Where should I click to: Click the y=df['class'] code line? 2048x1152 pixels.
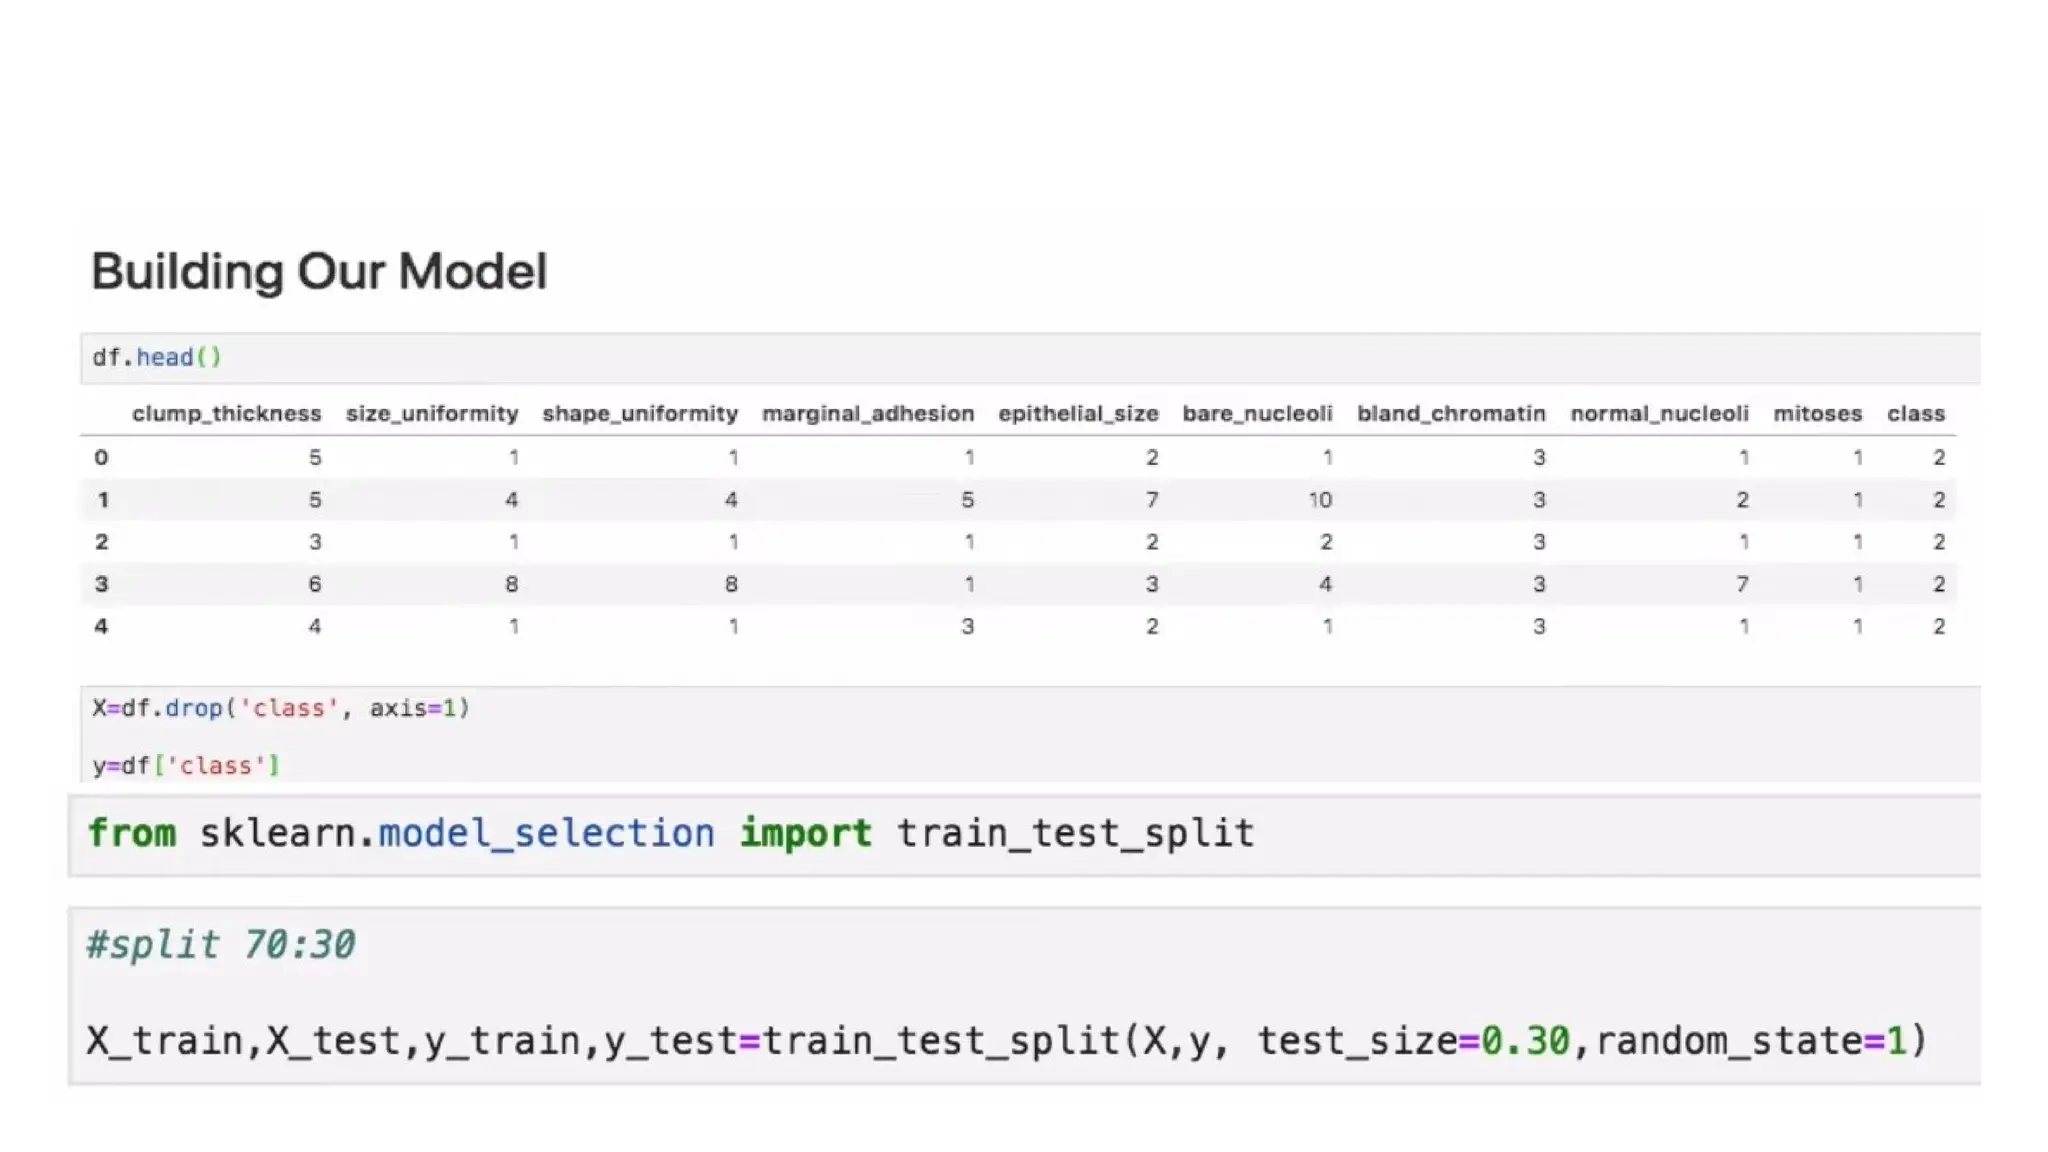click(186, 765)
